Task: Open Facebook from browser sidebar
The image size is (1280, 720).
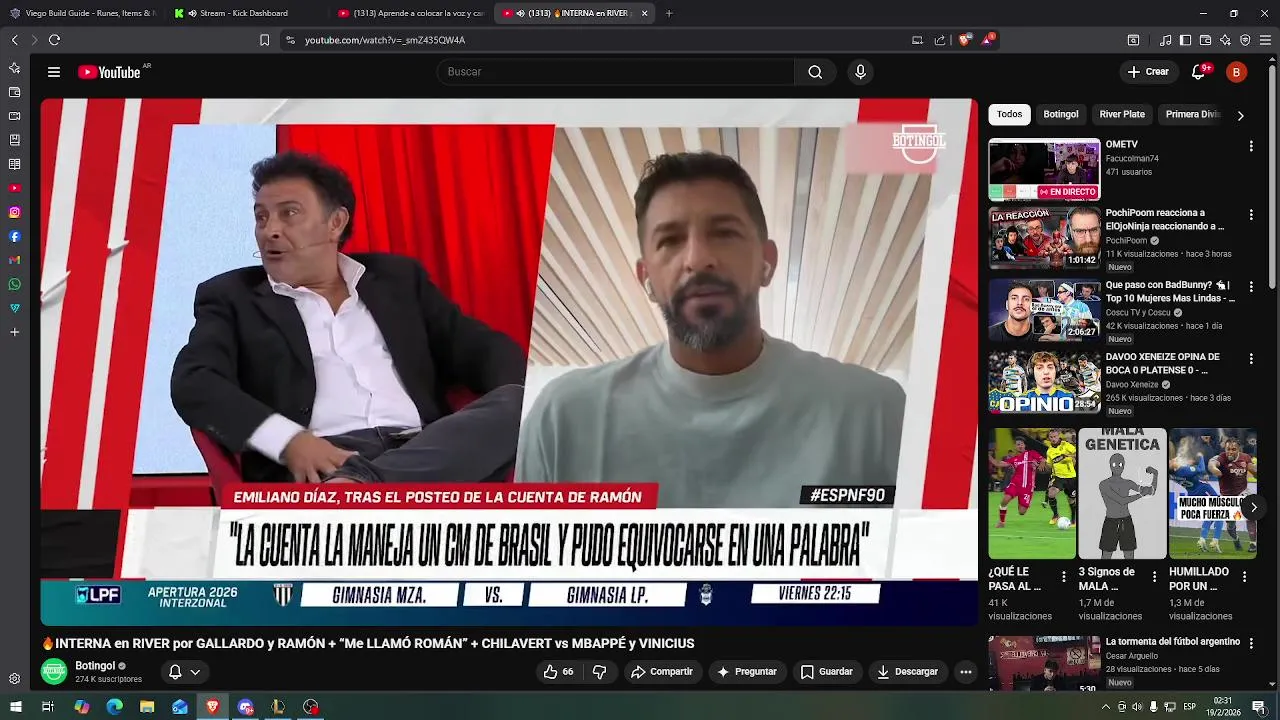Action: tap(14, 236)
